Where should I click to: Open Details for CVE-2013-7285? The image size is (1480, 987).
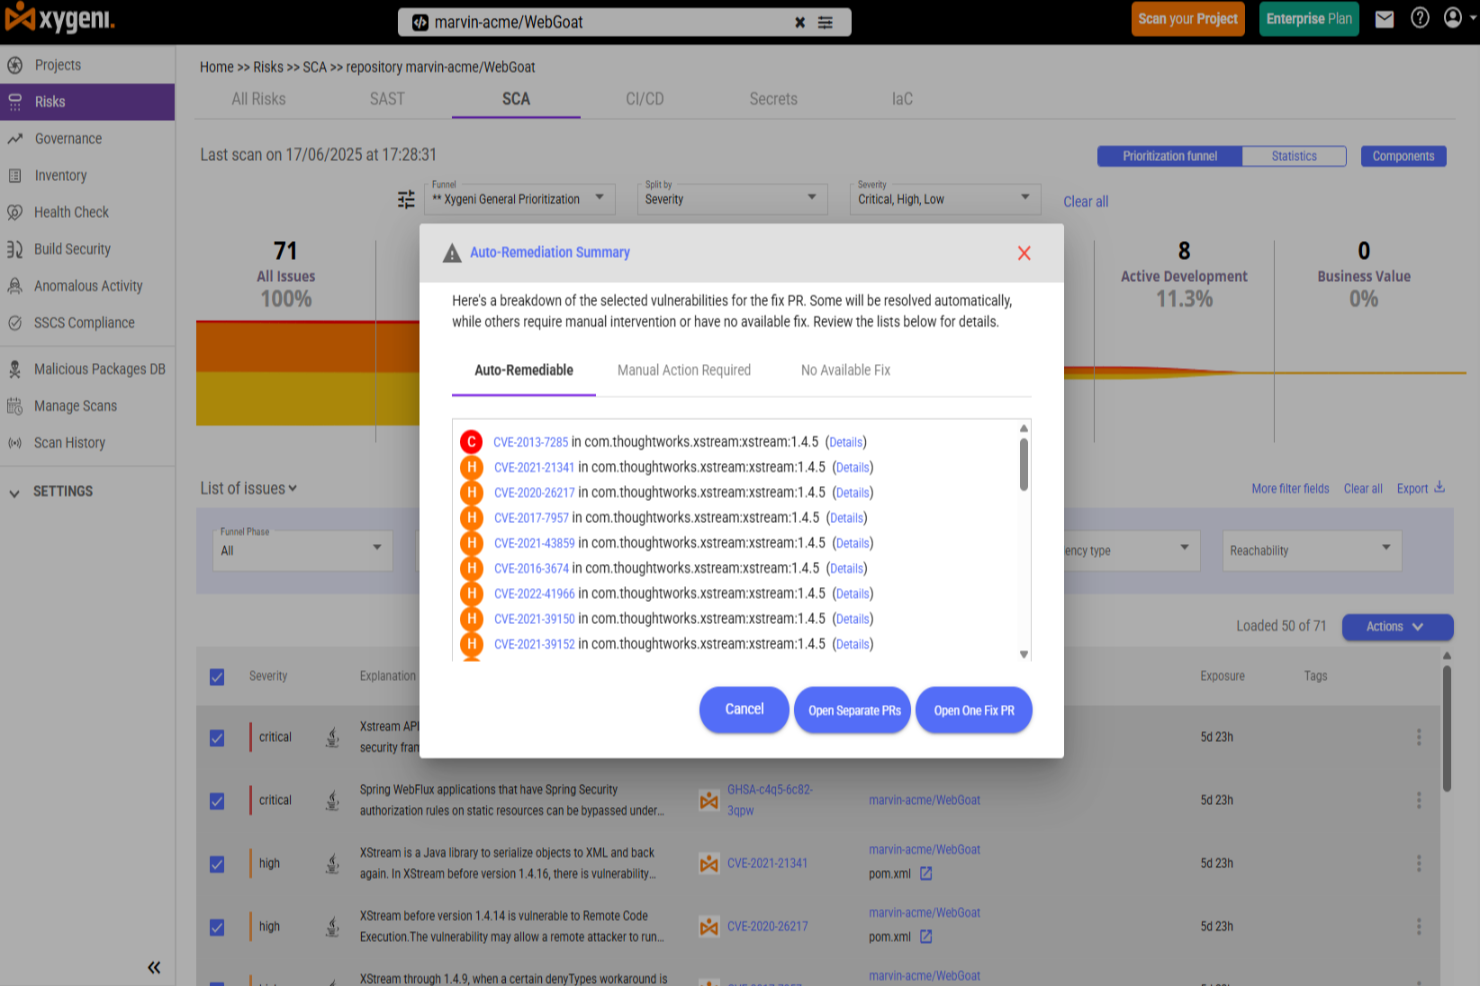point(845,441)
